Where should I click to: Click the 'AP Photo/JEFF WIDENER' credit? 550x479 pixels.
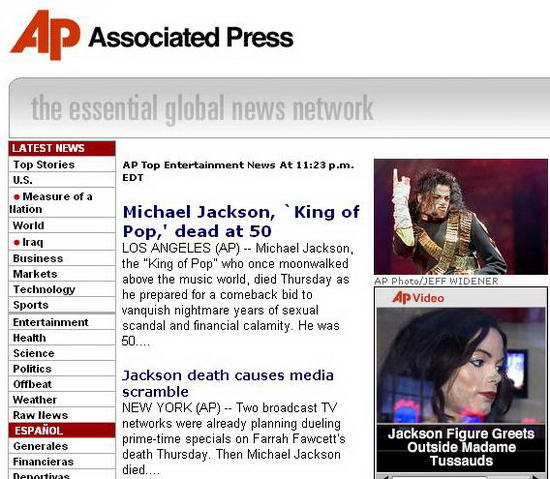[x=436, y=281]
